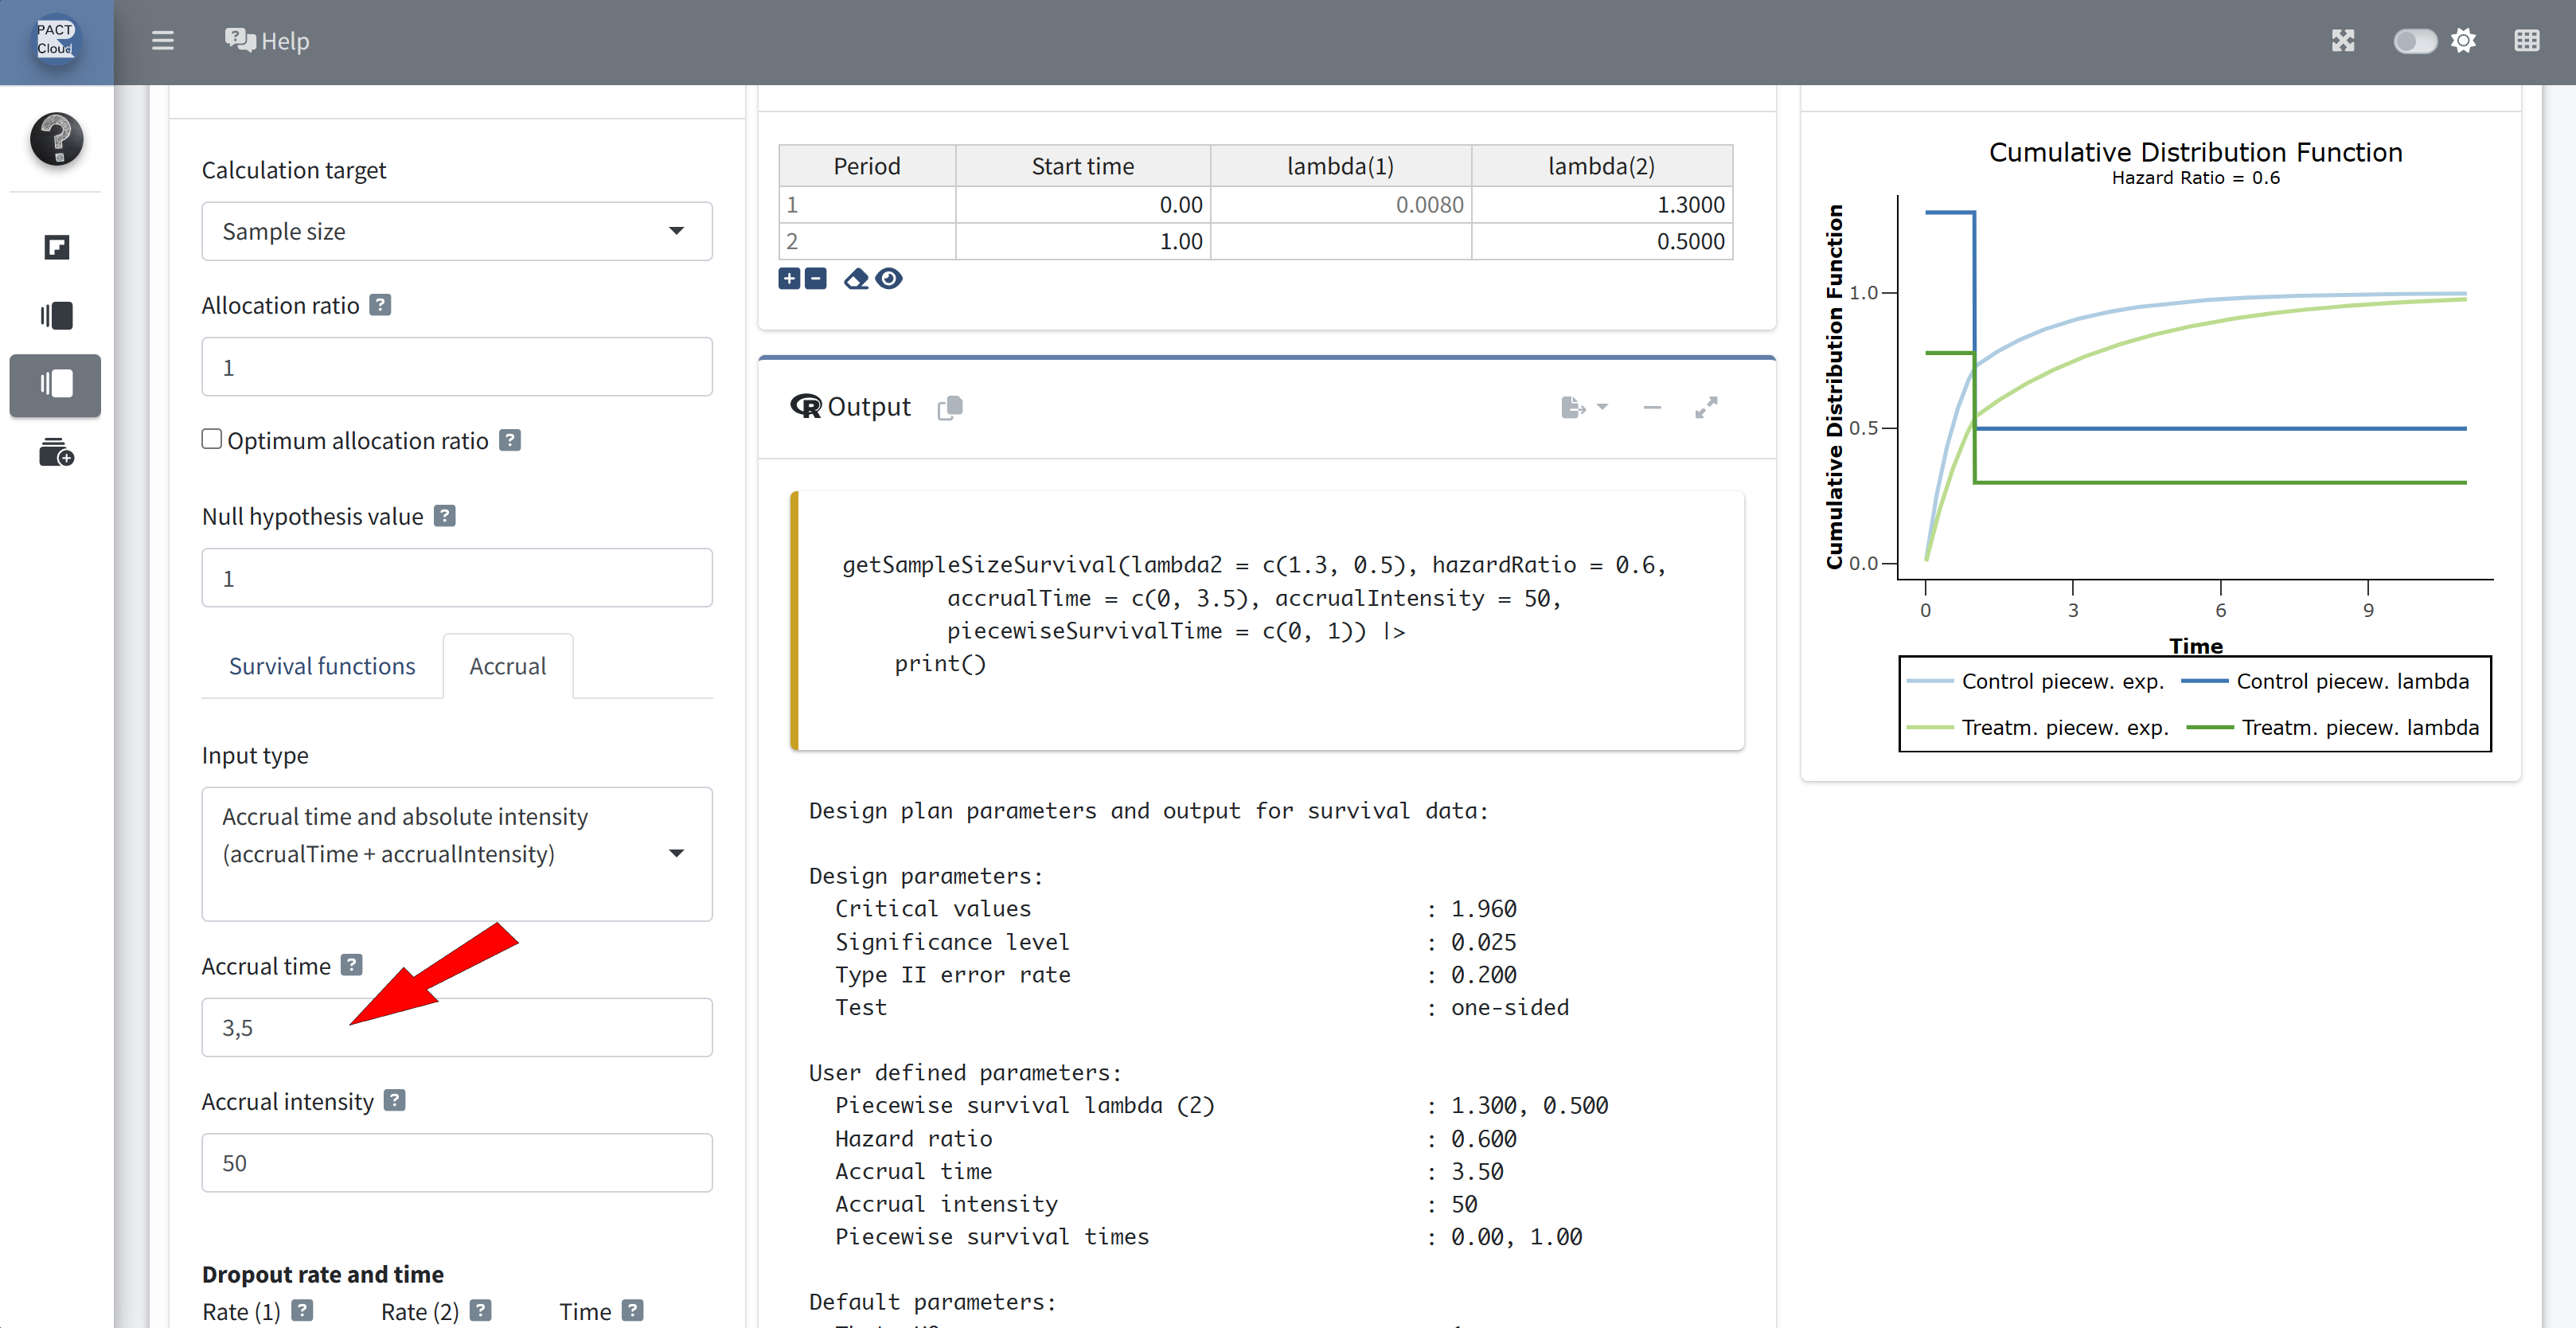Screen dimensions: 2576x1328
Task: Toggle the eye preview icon below table
Action: [x=889, y=279]
